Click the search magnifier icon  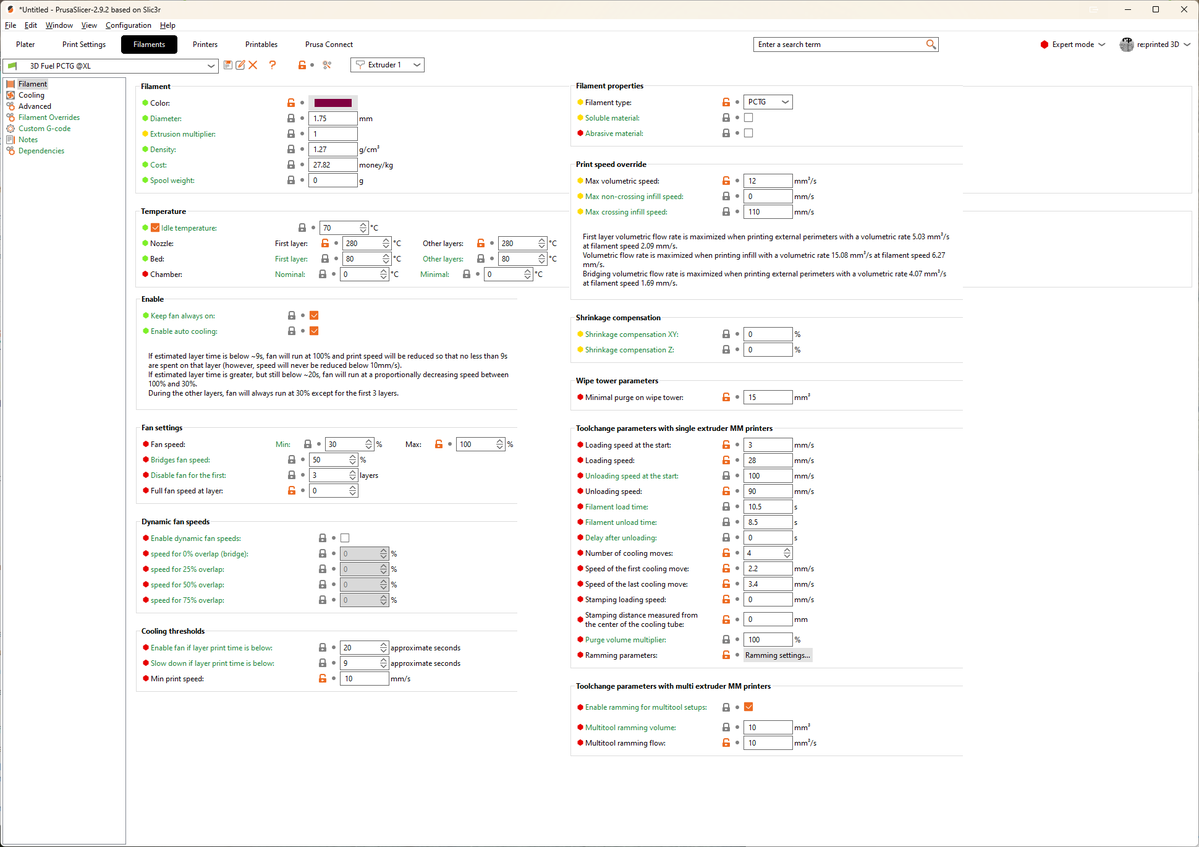931,44
